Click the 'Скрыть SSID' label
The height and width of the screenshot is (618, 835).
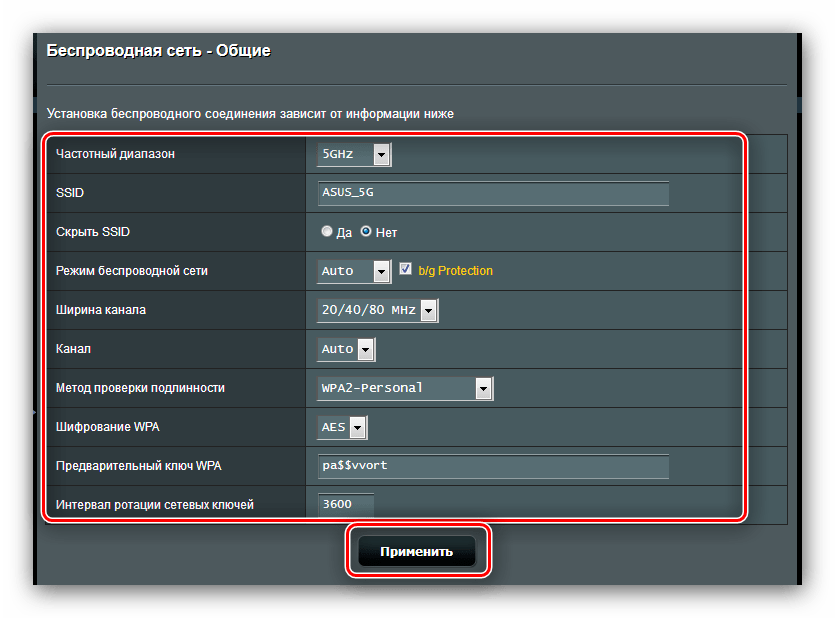pos(93,232)
